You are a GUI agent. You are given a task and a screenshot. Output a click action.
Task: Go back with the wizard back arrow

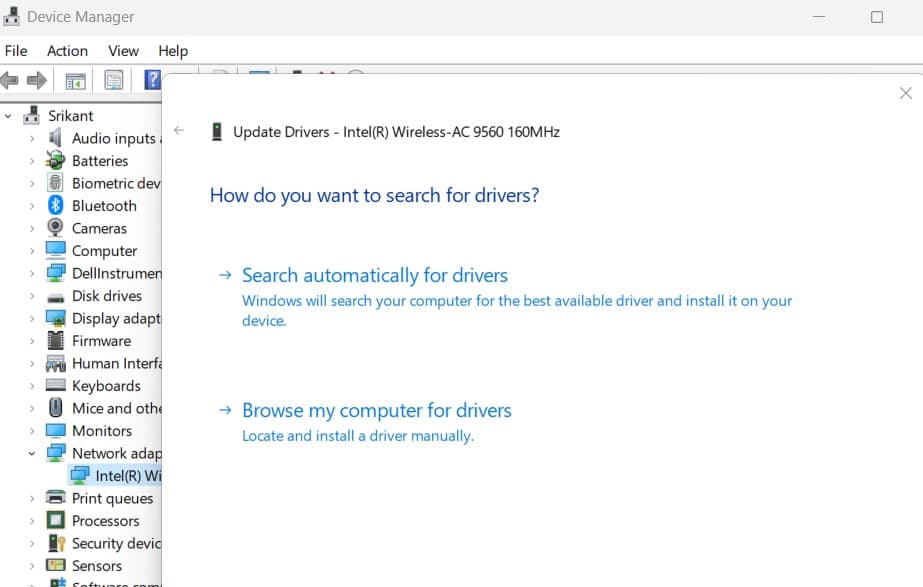click(179, 130)
